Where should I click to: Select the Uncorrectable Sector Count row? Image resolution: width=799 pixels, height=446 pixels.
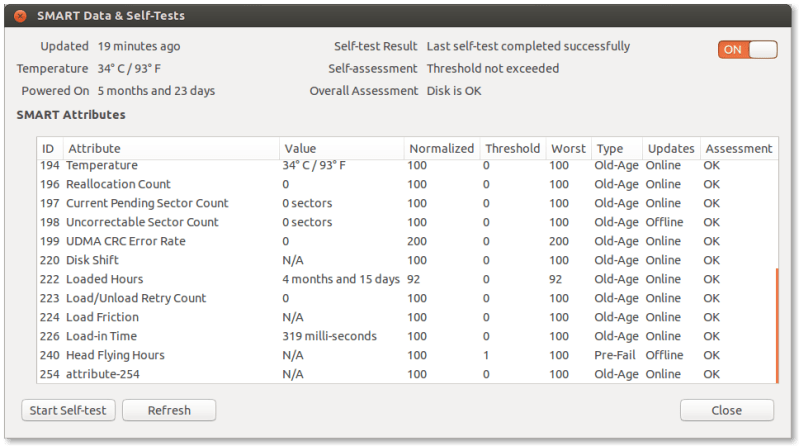click(407, 222)
